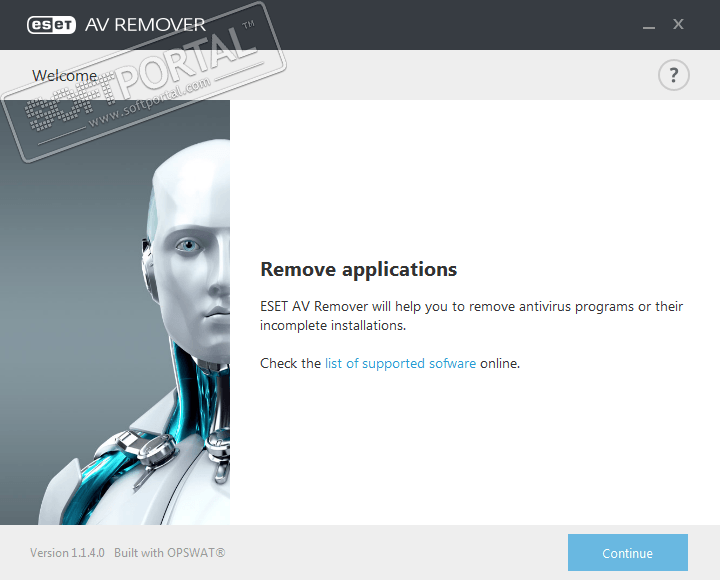Click the Welcome header label
720x580 pixels.
(x=65, y=75)
